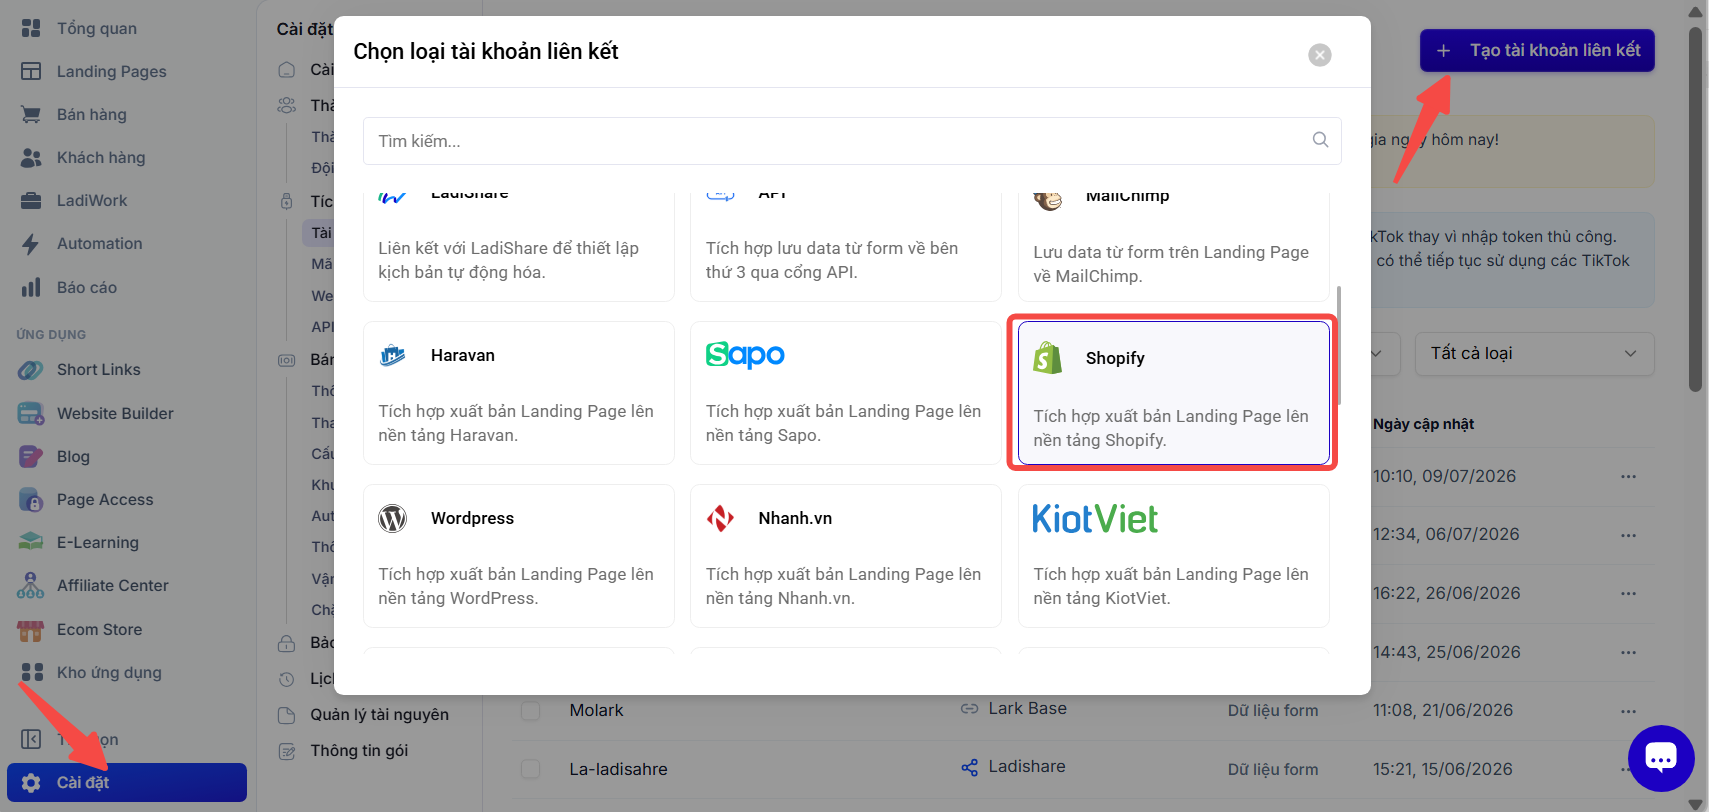Open the La-ladisahre account entry
Screen dimensions: 1709x812
click(618, 769)
